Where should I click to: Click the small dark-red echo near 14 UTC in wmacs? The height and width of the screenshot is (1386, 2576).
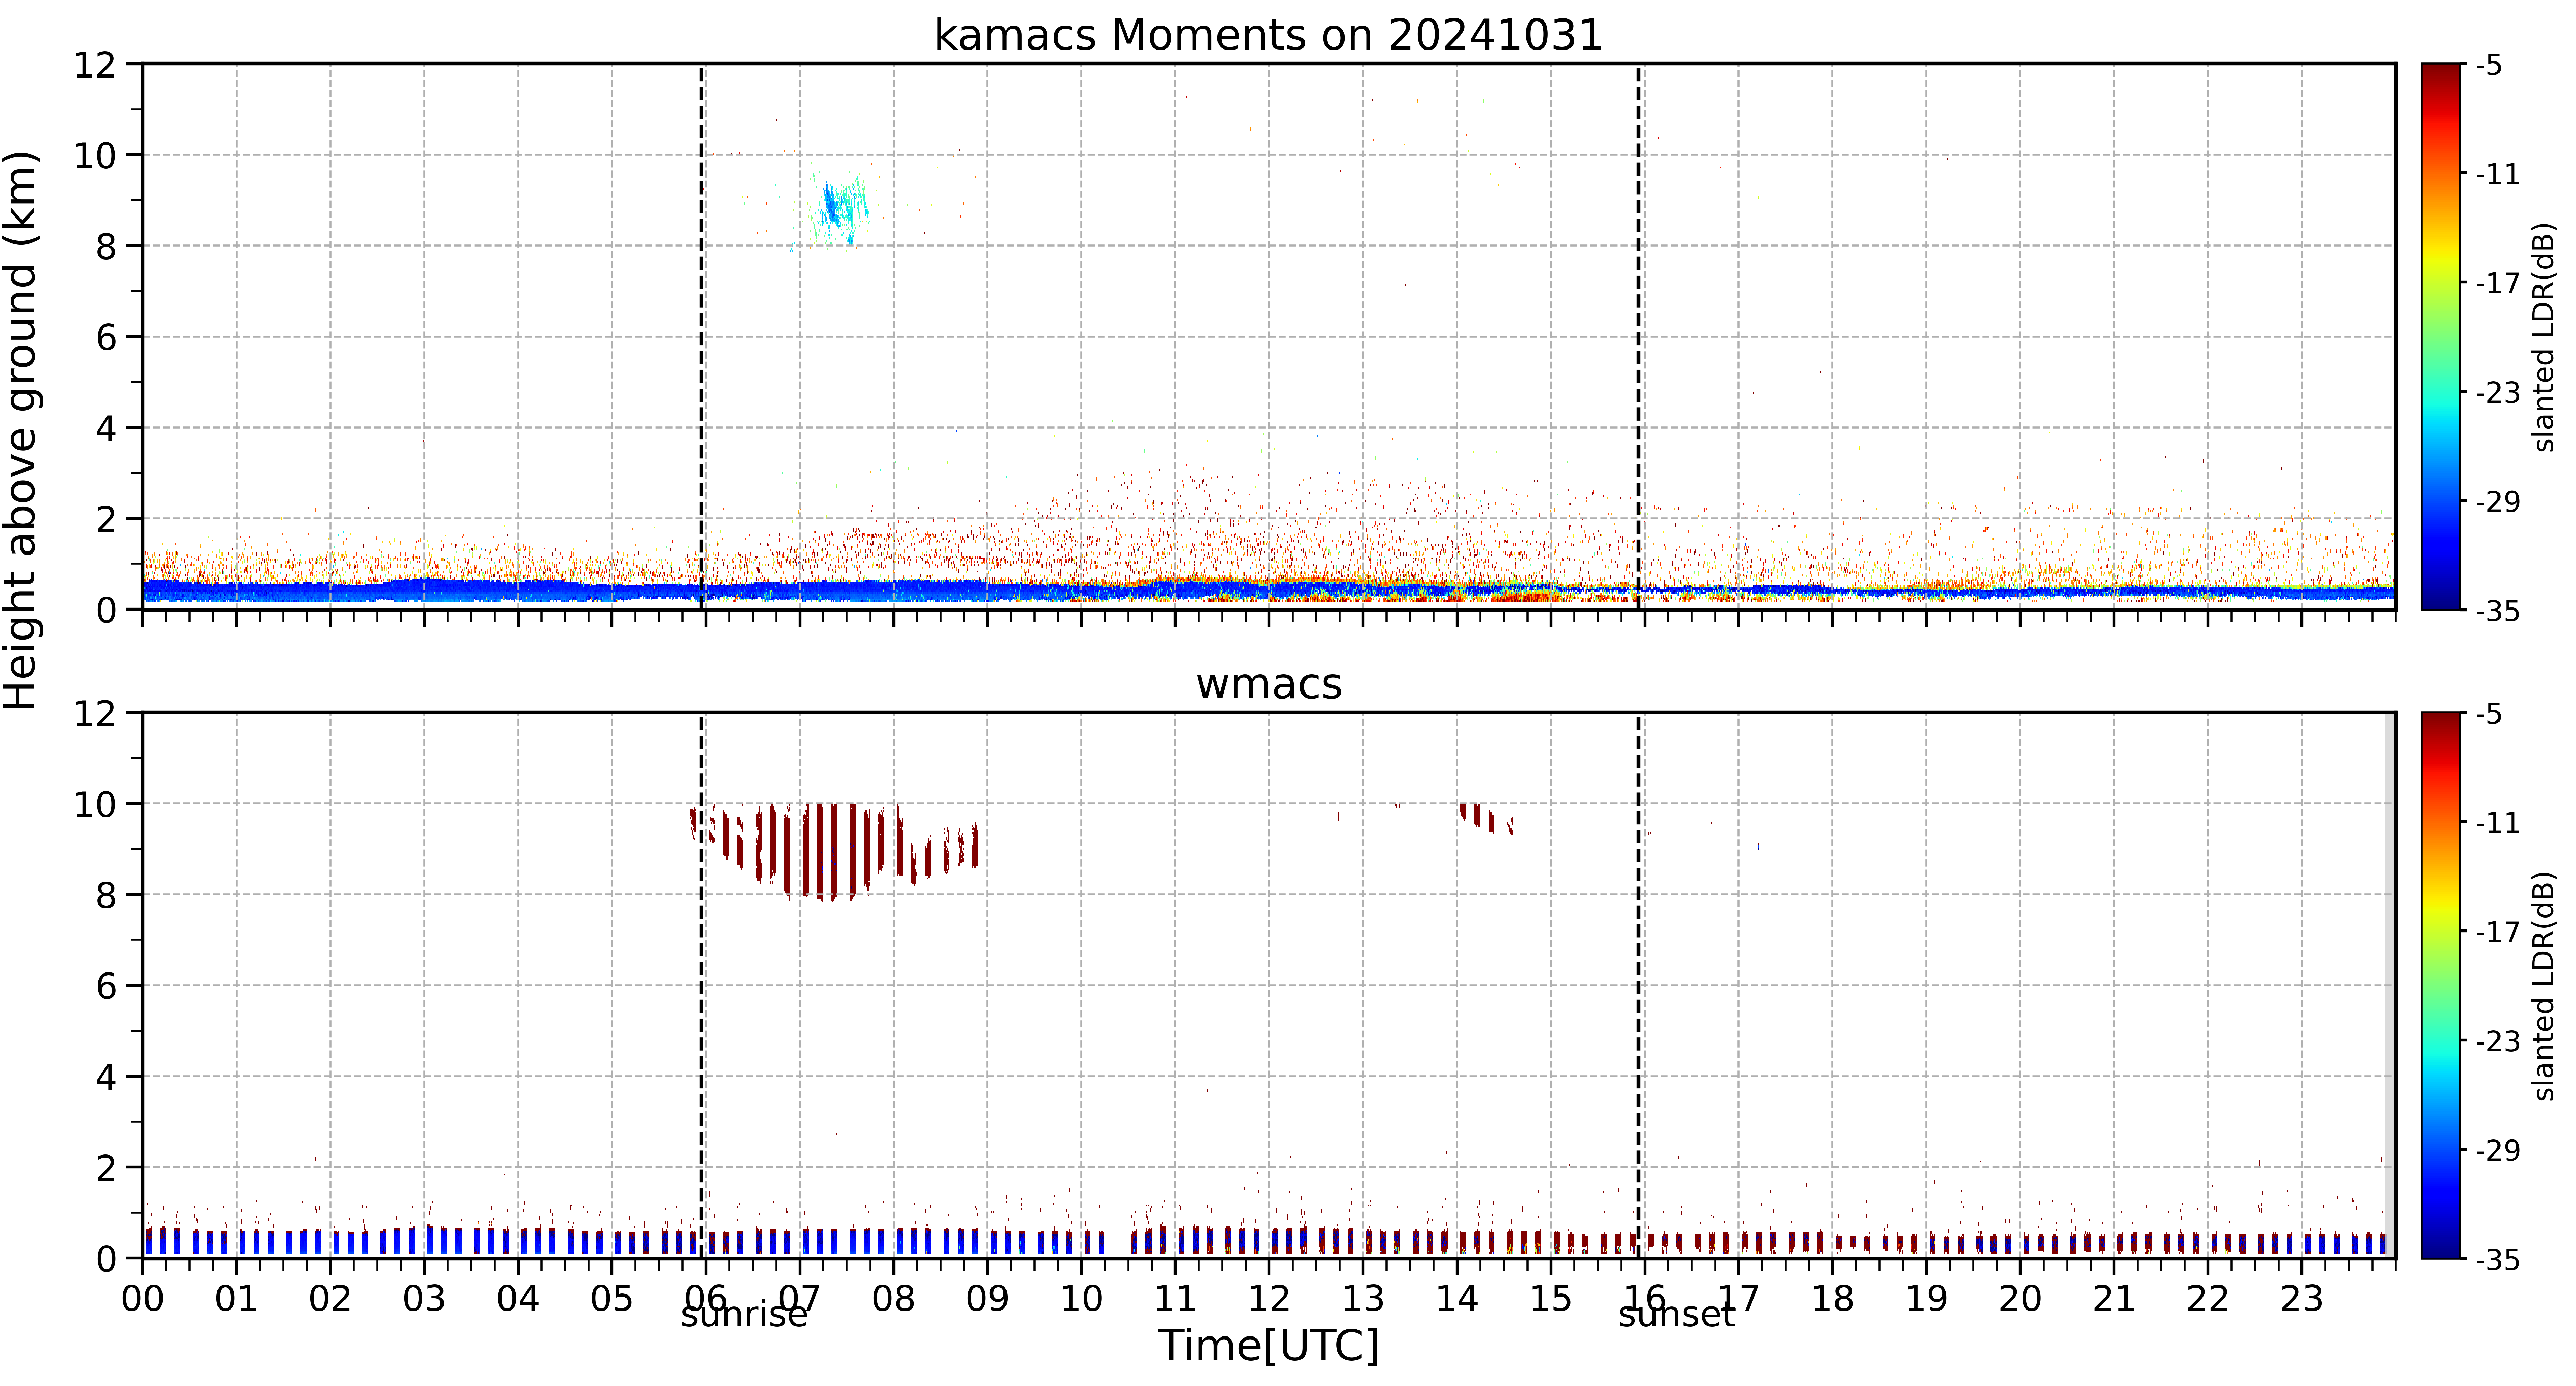(x=1486, y=818)
